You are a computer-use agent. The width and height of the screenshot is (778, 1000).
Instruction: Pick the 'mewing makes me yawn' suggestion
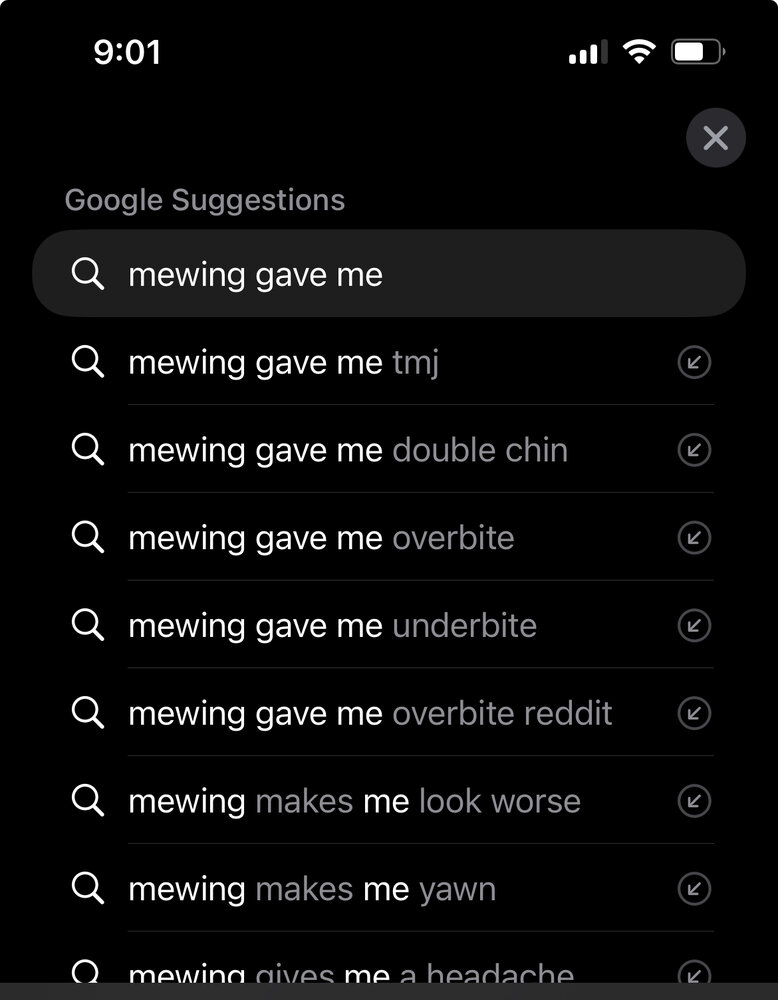click(312, 889)
